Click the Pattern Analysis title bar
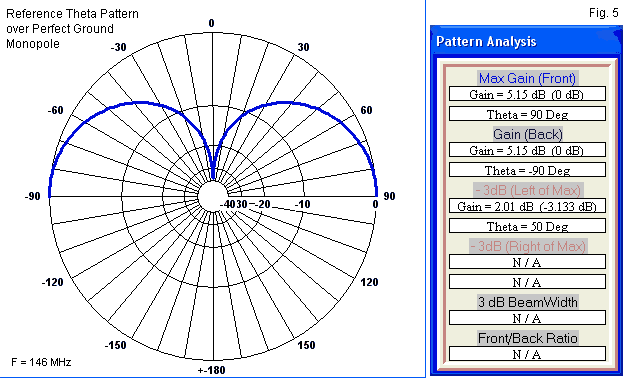The width and height of the screenshot is (625, 380). tap(526, 41)
